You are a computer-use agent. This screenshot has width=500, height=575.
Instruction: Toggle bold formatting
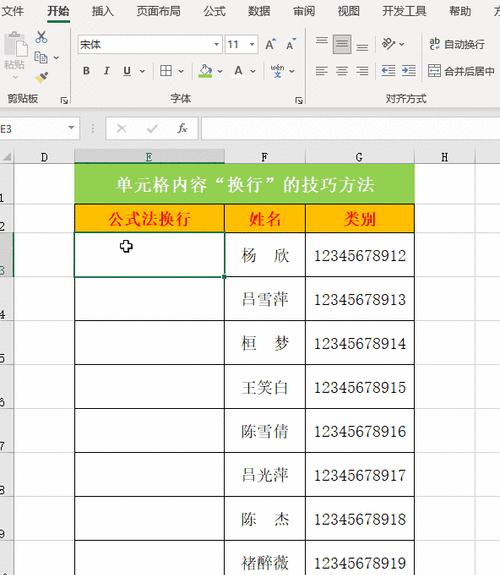86,70
